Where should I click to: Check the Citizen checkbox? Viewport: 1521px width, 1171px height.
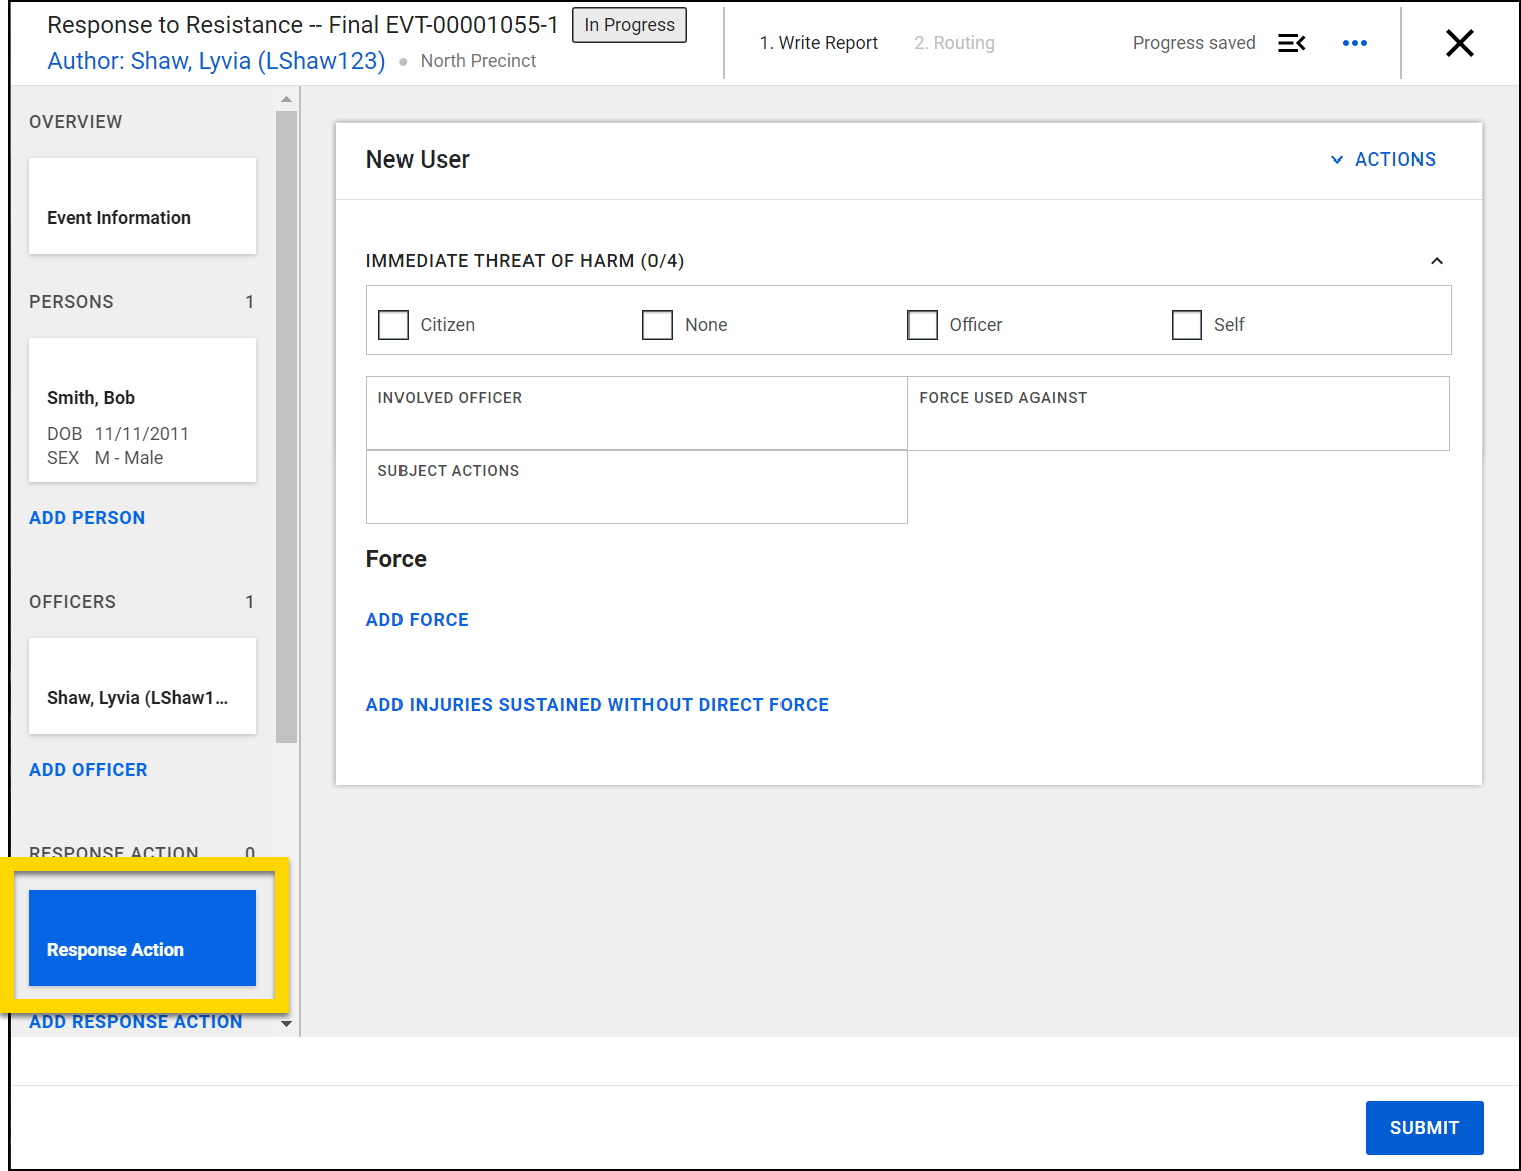point(393,324)
